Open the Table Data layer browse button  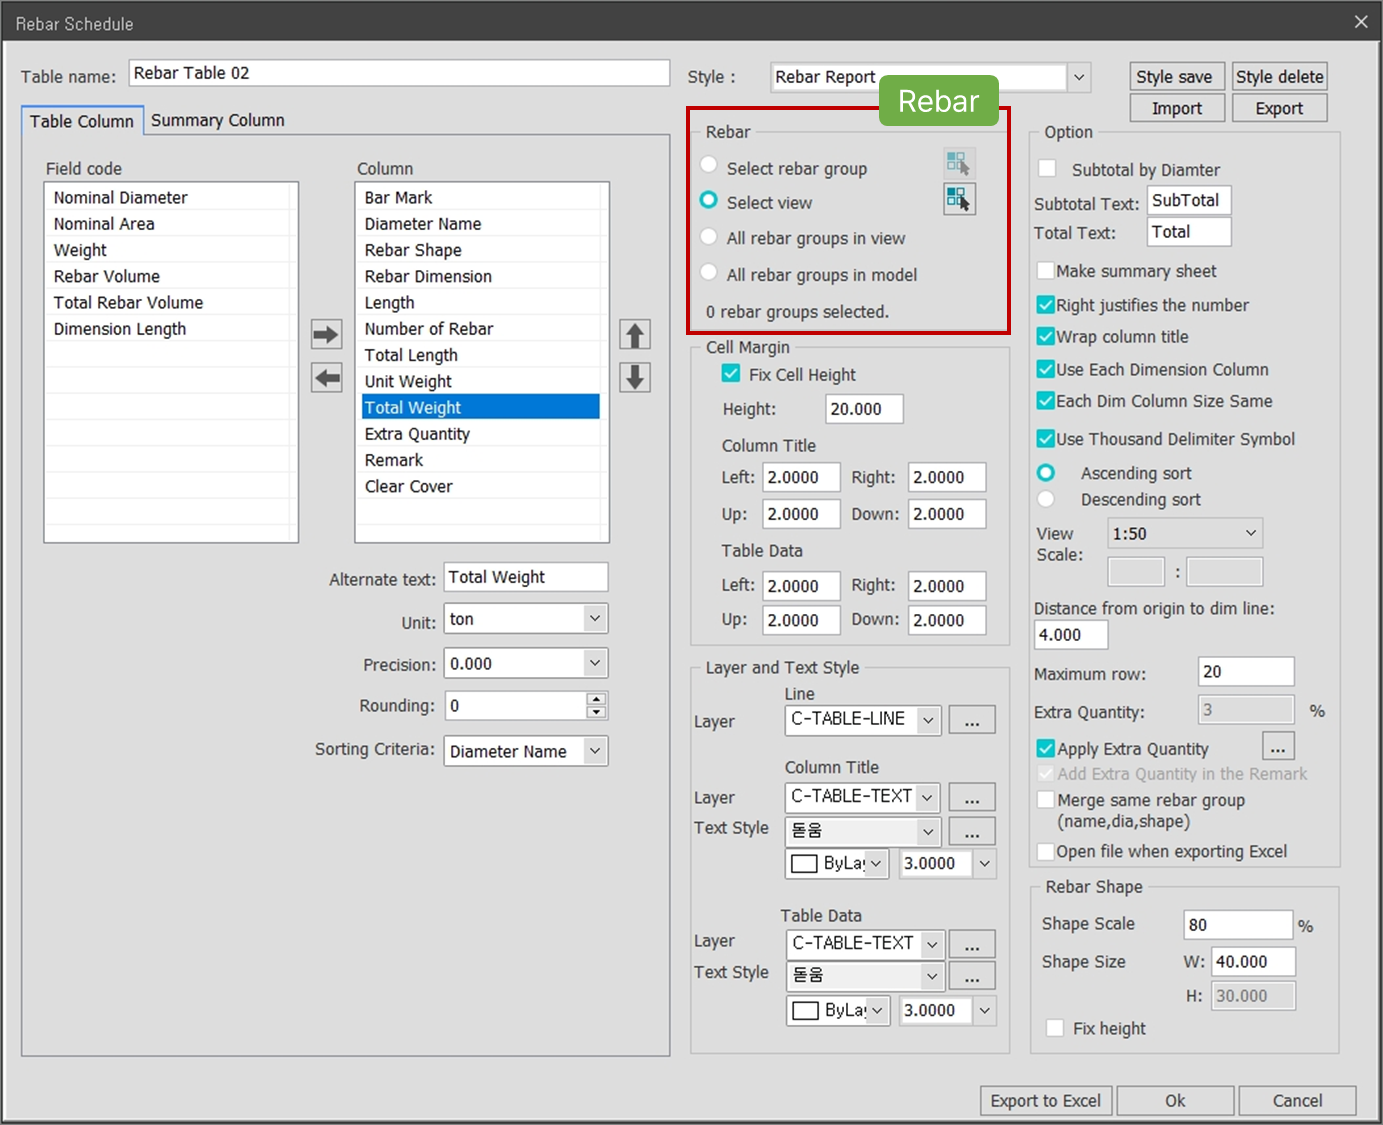972,944
